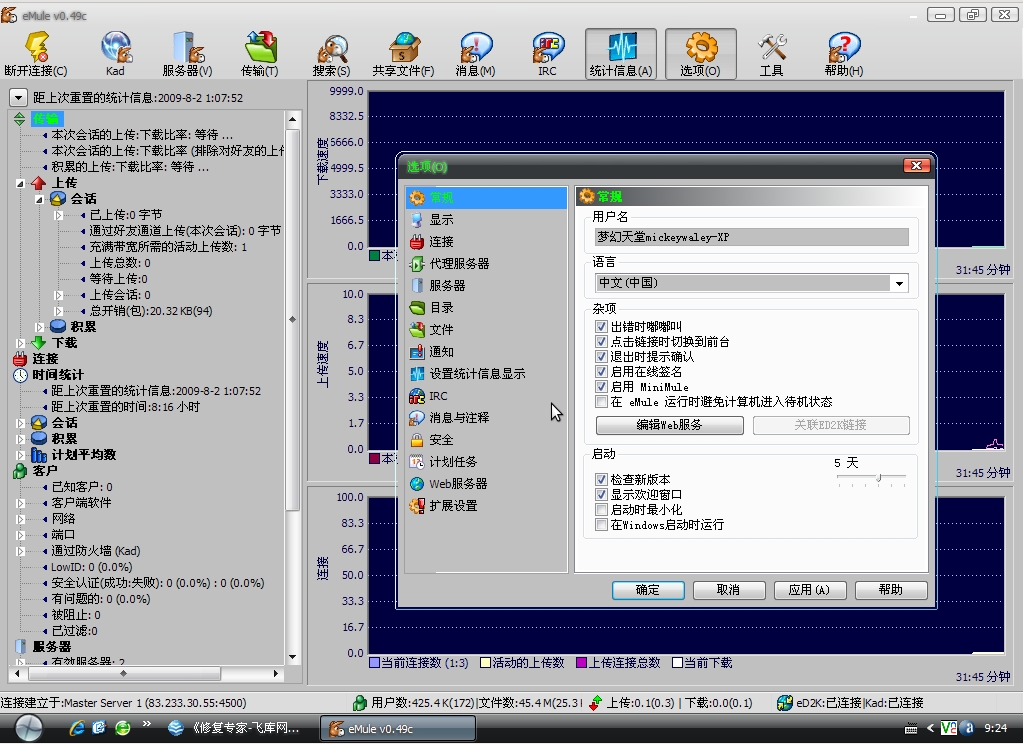The height and width of the screenshot is (744, 1023).
Task: Click the users icon in status bar
Action: (359, 703)
